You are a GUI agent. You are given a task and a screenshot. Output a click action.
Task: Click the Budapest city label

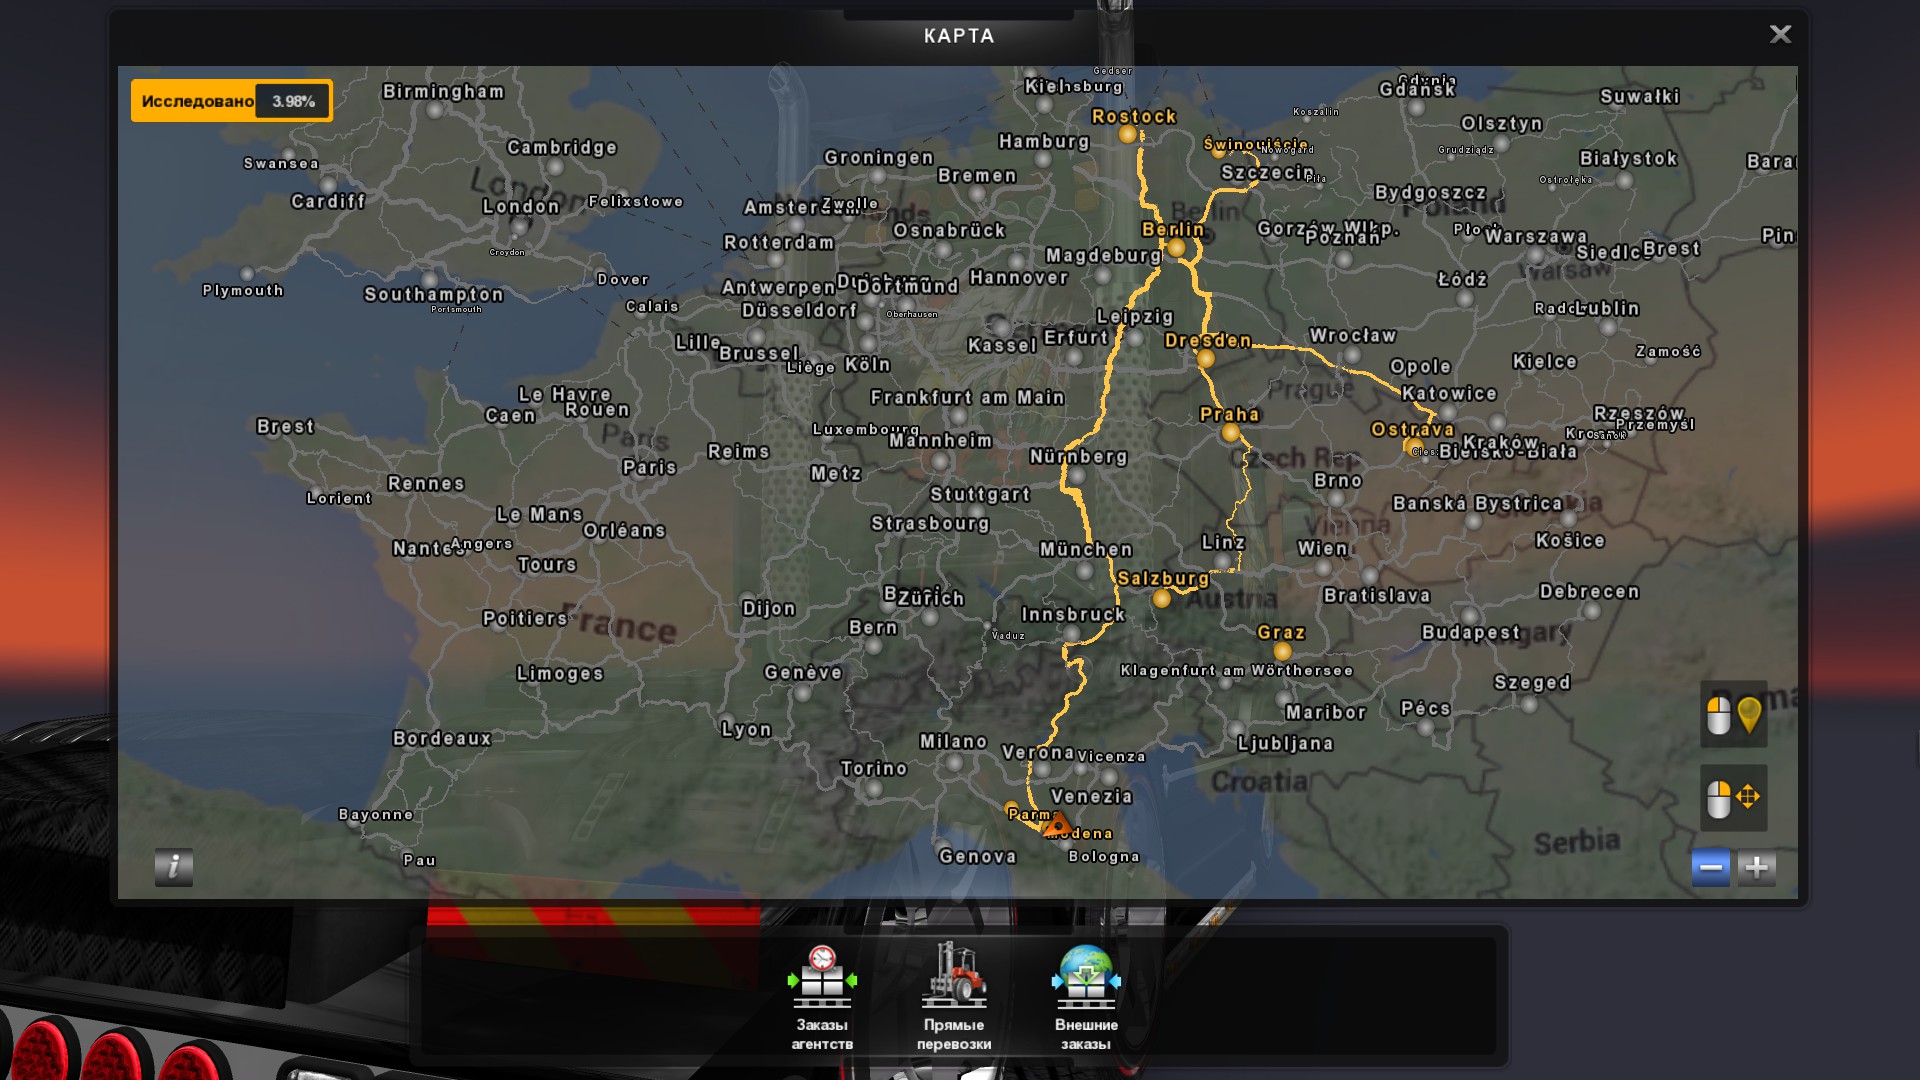1471,633
